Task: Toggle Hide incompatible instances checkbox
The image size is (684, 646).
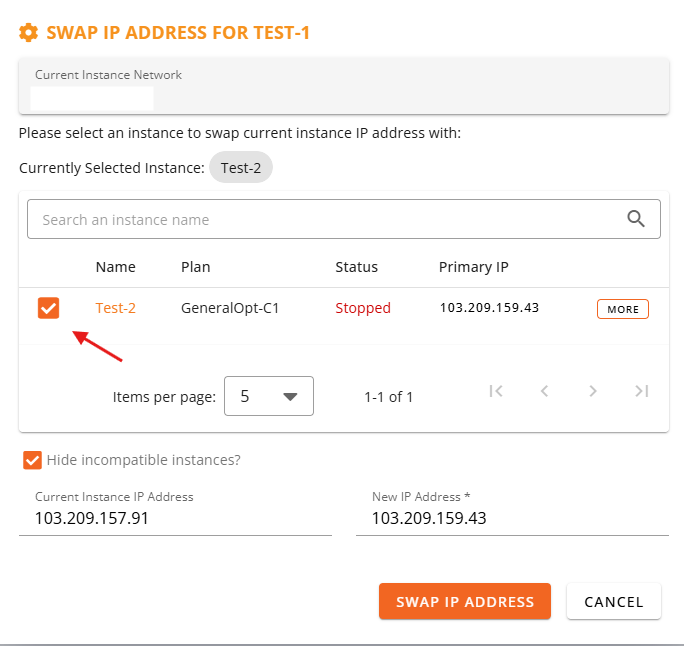Action: (x=32, y=460)
